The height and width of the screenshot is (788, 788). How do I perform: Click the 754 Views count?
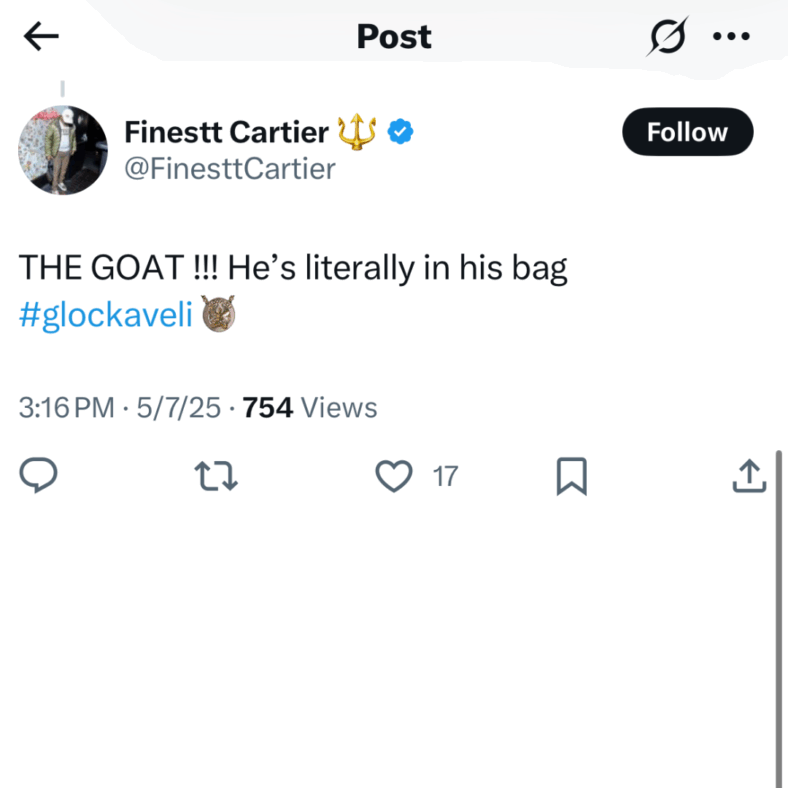point(310,407)
